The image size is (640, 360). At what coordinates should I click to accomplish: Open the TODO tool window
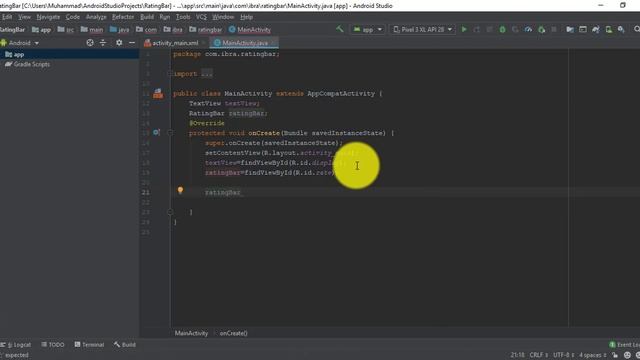(53, 345)
